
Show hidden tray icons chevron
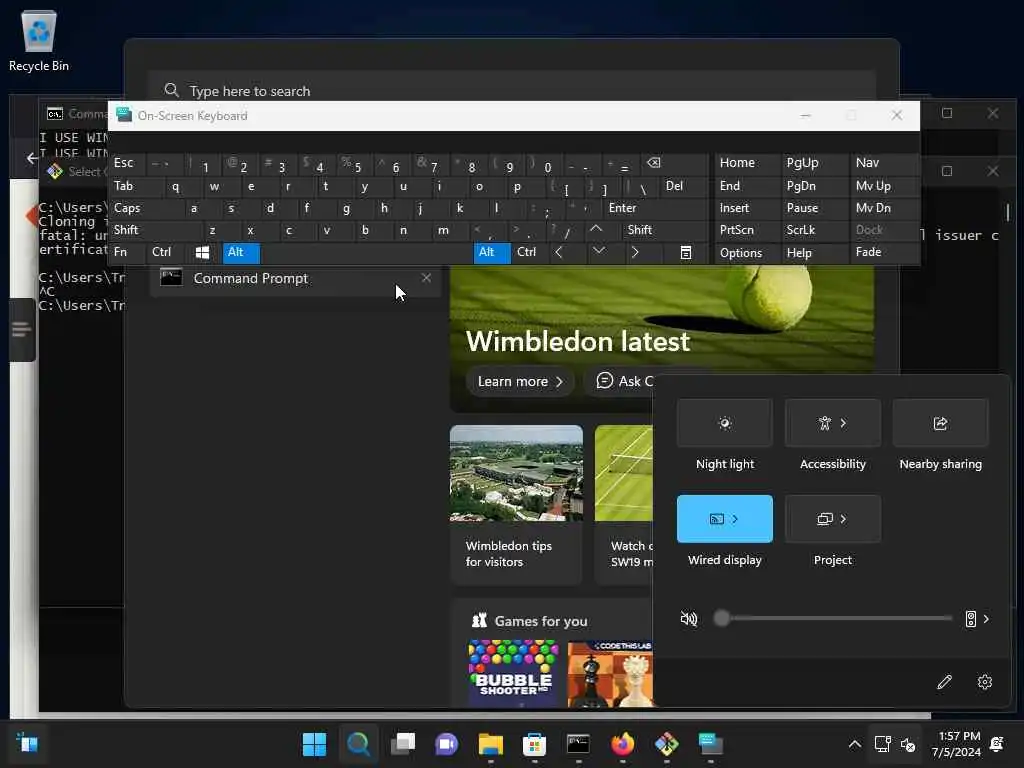click(854, 744)
